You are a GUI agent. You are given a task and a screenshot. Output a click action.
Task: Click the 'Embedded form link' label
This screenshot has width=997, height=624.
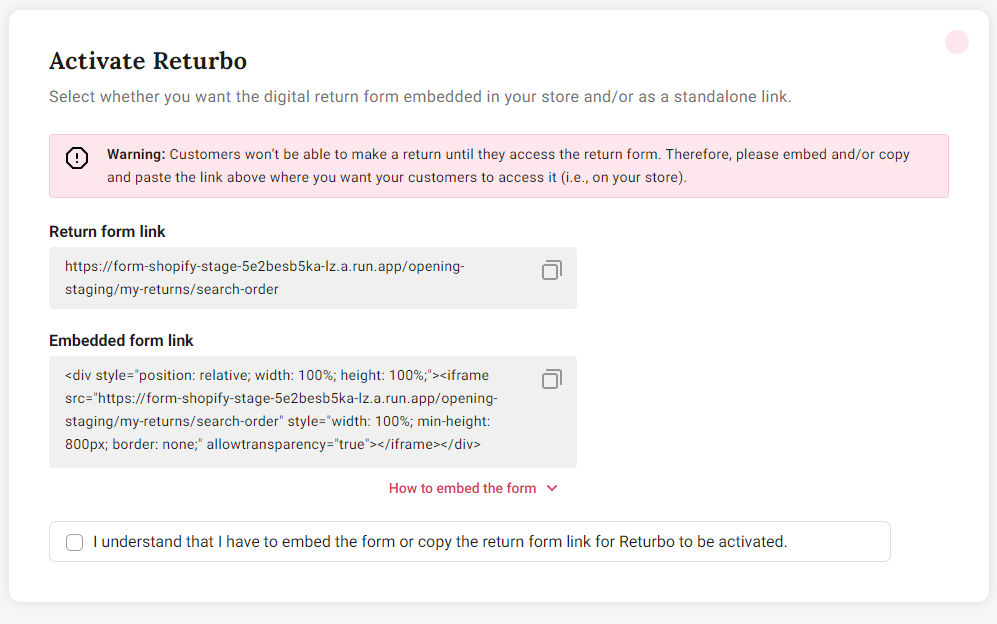[x=121, y=340]
